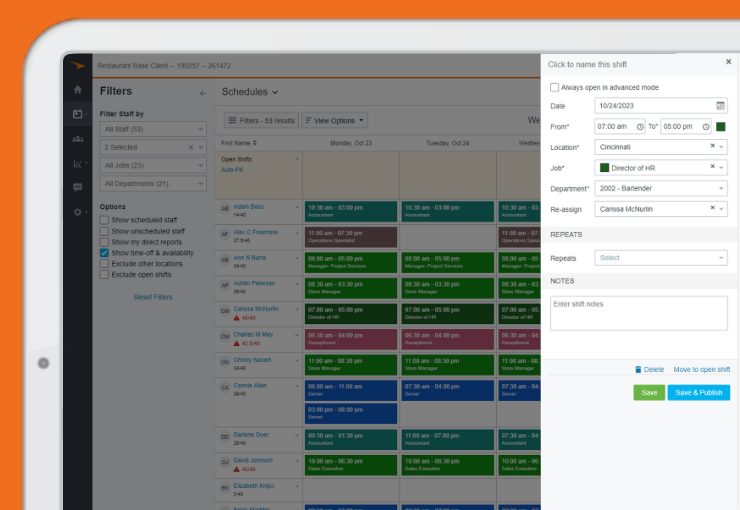Check Show unscheduled staff option

(104, 231)
